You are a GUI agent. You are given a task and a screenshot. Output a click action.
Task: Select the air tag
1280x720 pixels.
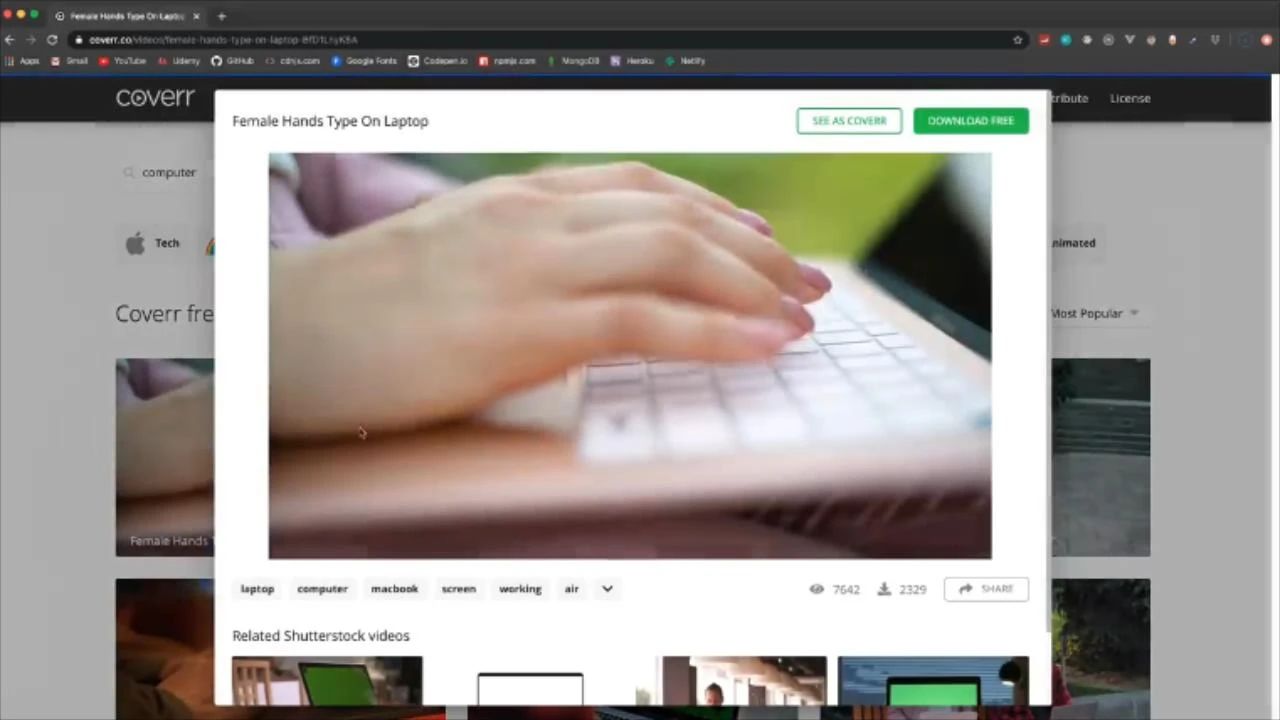tap(571, 589)
